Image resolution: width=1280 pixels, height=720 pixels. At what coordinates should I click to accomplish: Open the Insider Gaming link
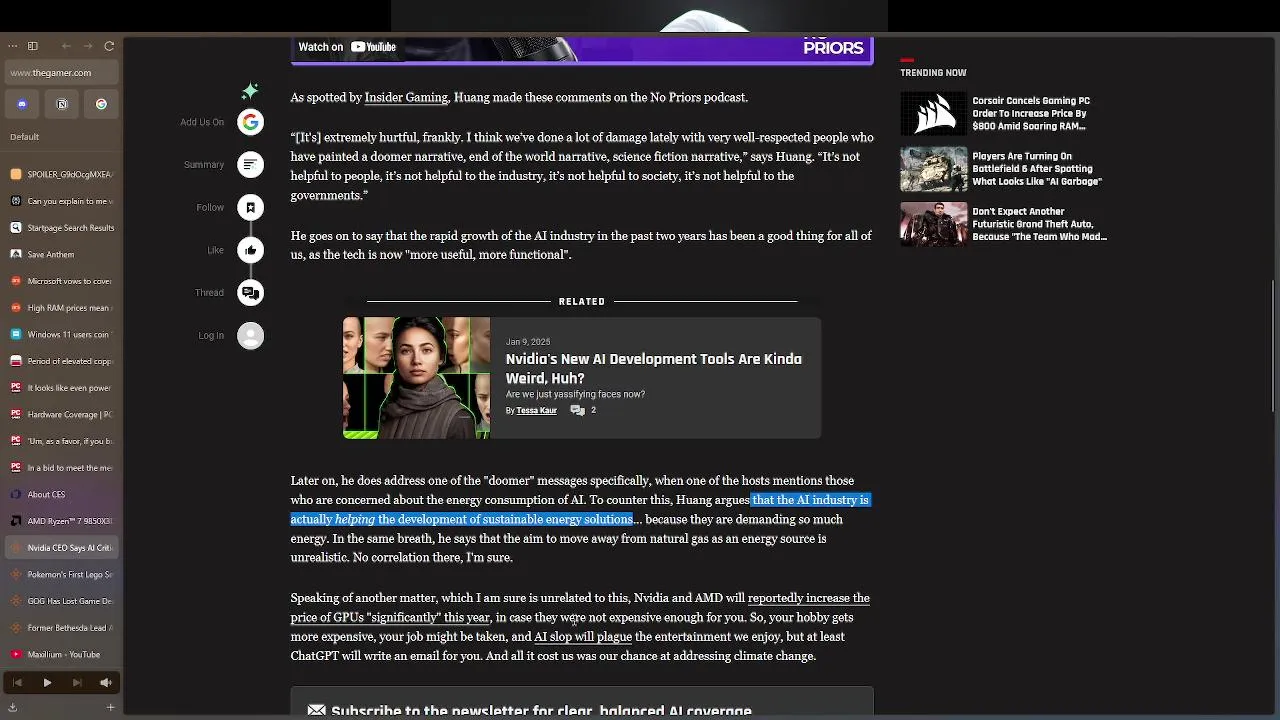(x=406, y=97)
